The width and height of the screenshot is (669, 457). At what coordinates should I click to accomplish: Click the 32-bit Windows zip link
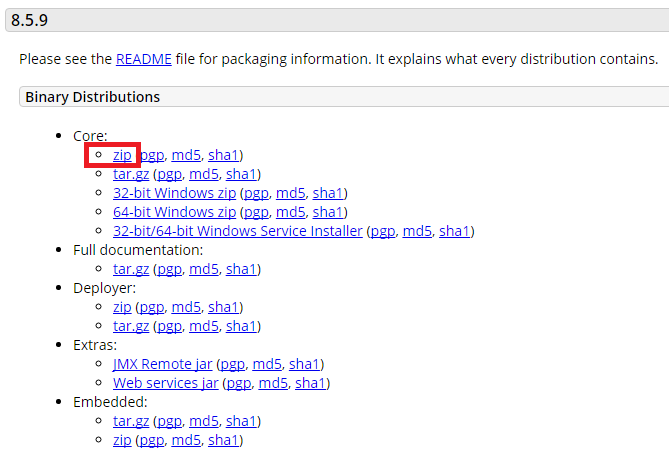pyautogui.click(x=174, y=193)
